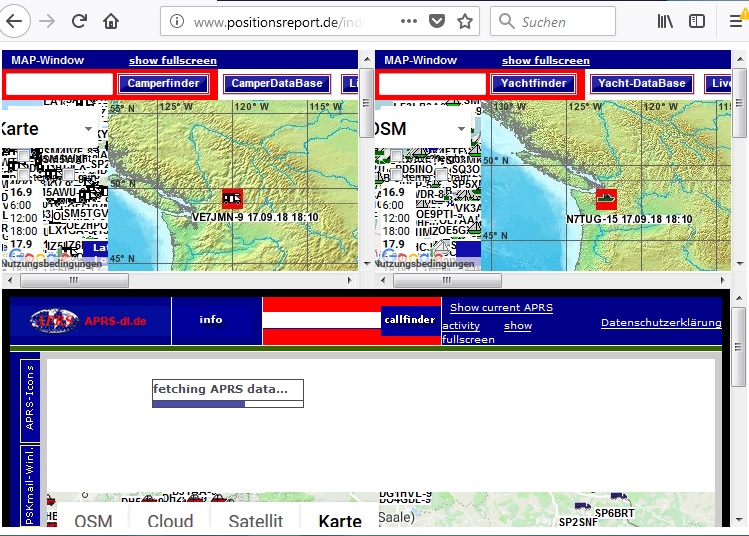Click the VE7JMN-9 17.09.18 18:10 label
Image resolution: width=749 pixels, height=536 pixels.
click(x=255, y=217)
